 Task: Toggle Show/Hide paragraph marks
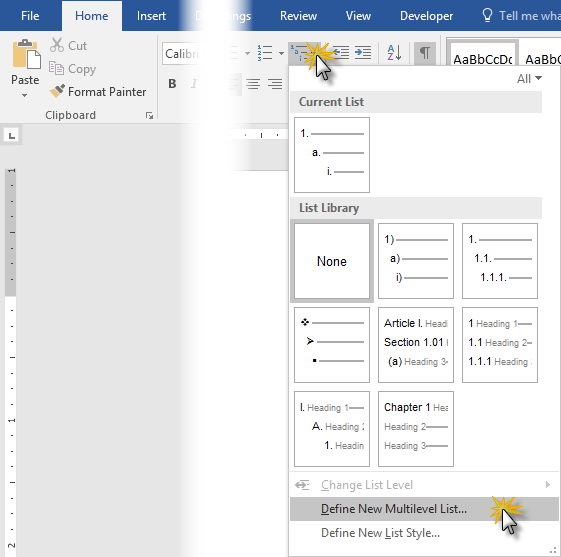(x=425, y=53)
